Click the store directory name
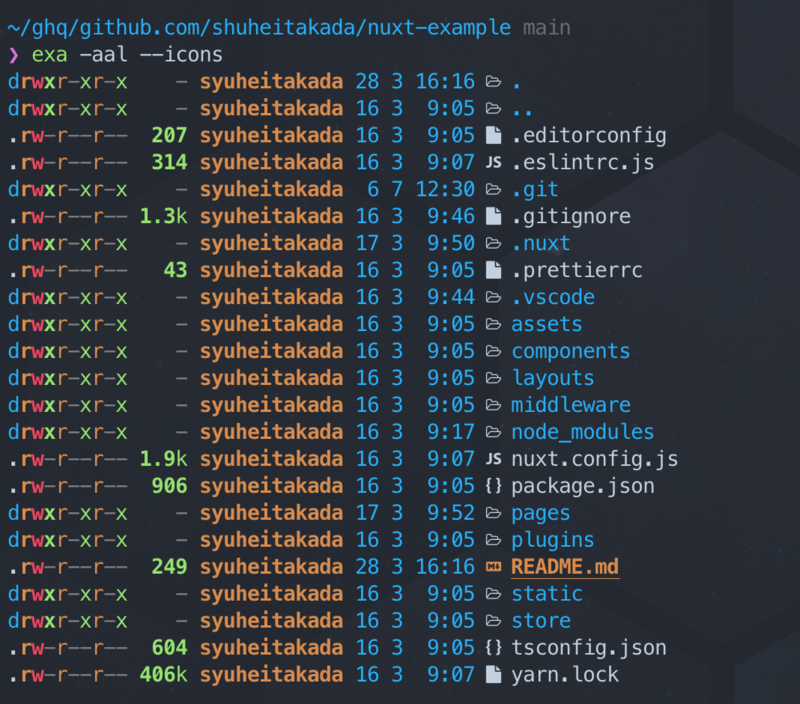The width and height of the screenshot is (800, 704). pos(541,621)
